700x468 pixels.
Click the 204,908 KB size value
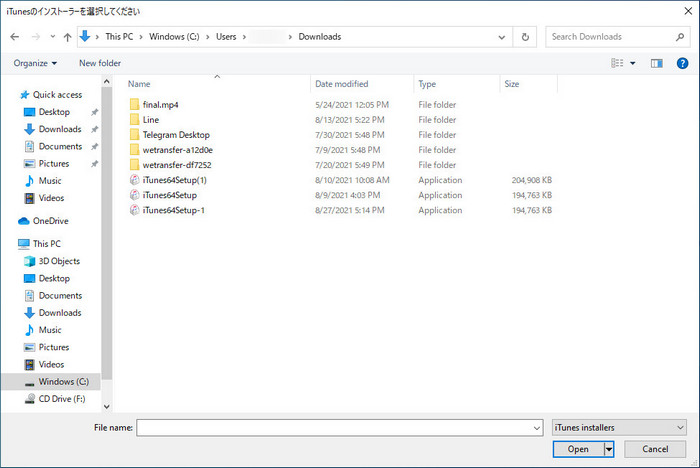(532, 180)
